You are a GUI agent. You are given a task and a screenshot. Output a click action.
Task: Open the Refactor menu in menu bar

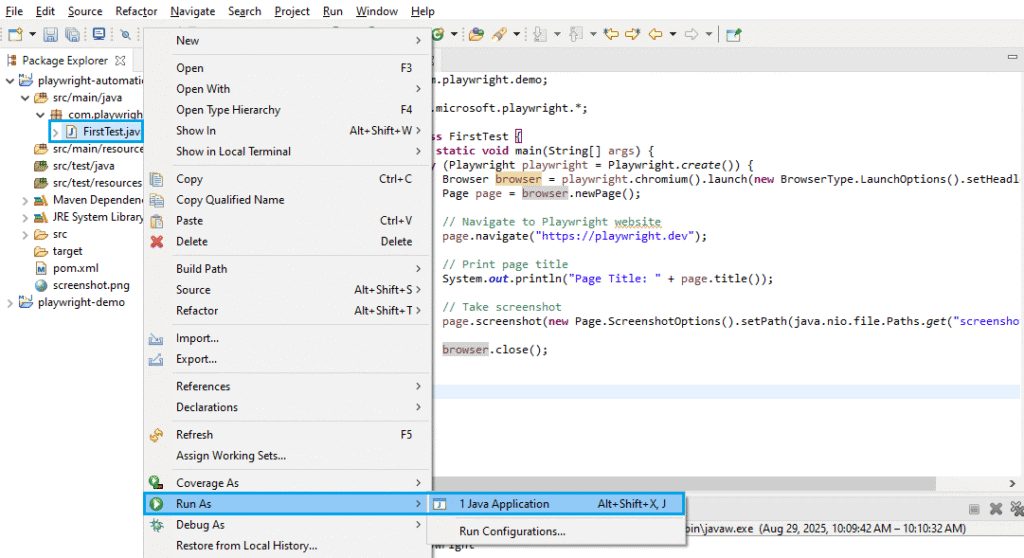coord(136,11)
